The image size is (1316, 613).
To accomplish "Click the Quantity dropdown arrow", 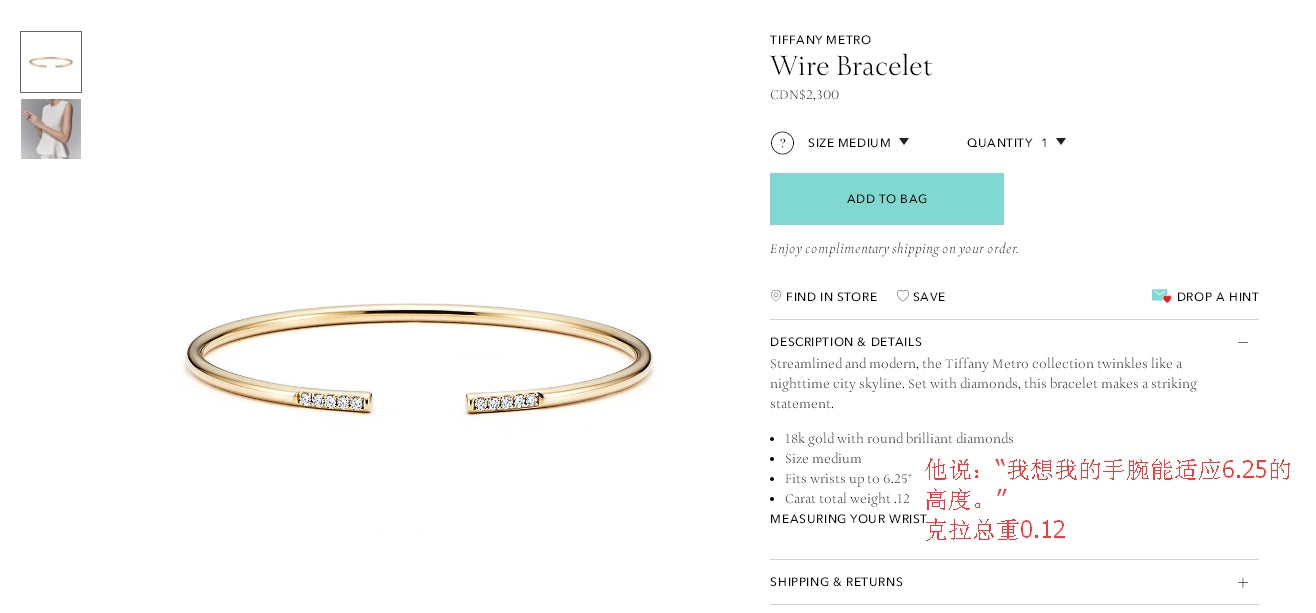I will click(1061, 142).
